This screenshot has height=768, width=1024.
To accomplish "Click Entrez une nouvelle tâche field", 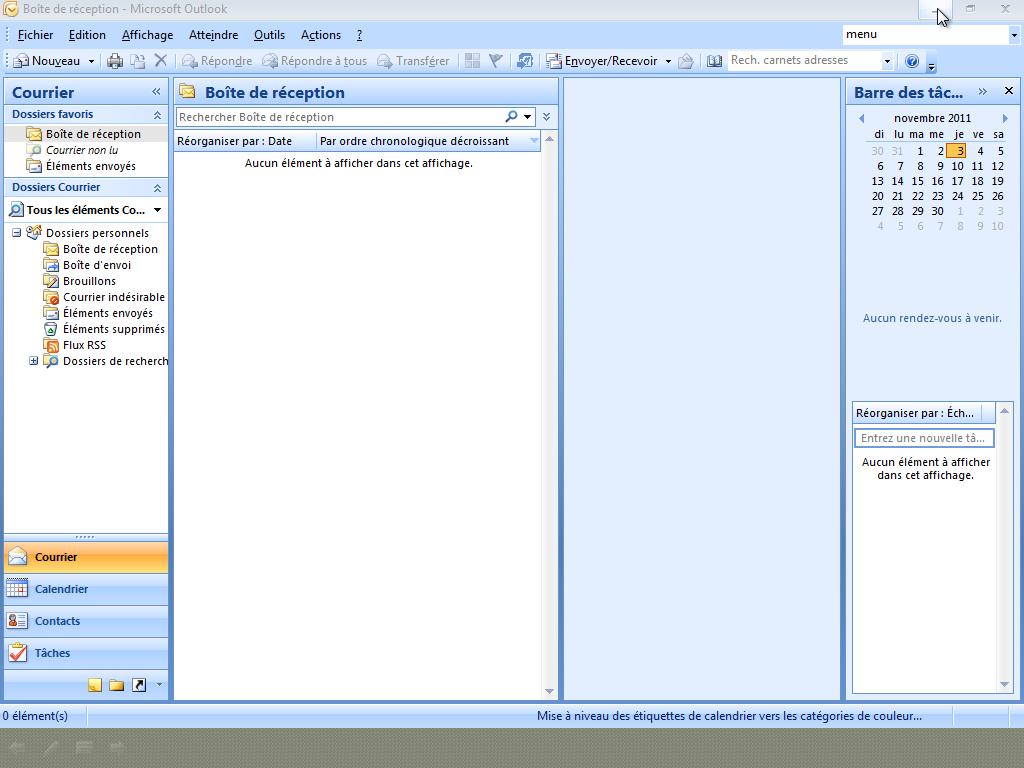I will (x=924, y=438).
